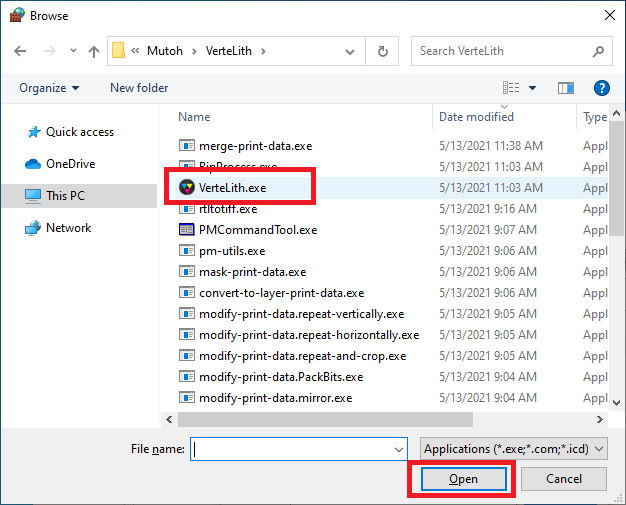Select Network in sidebar
626x505 pixels.
click(68, 228)
